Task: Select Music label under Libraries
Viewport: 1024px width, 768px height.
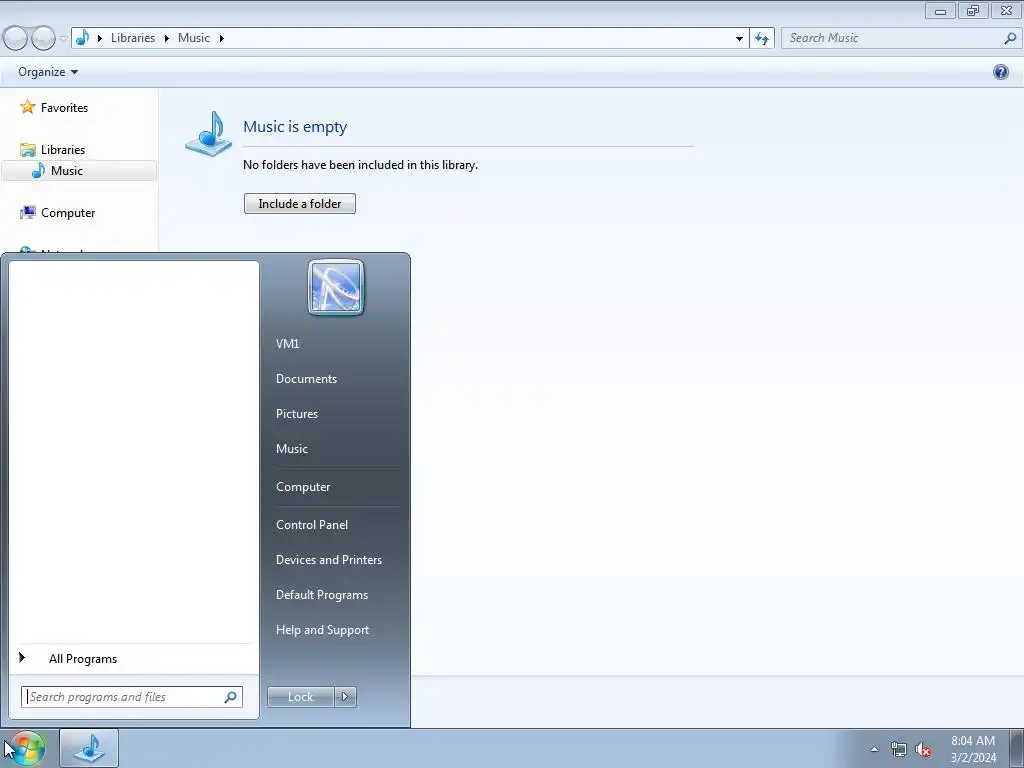Action: (67, 170)
